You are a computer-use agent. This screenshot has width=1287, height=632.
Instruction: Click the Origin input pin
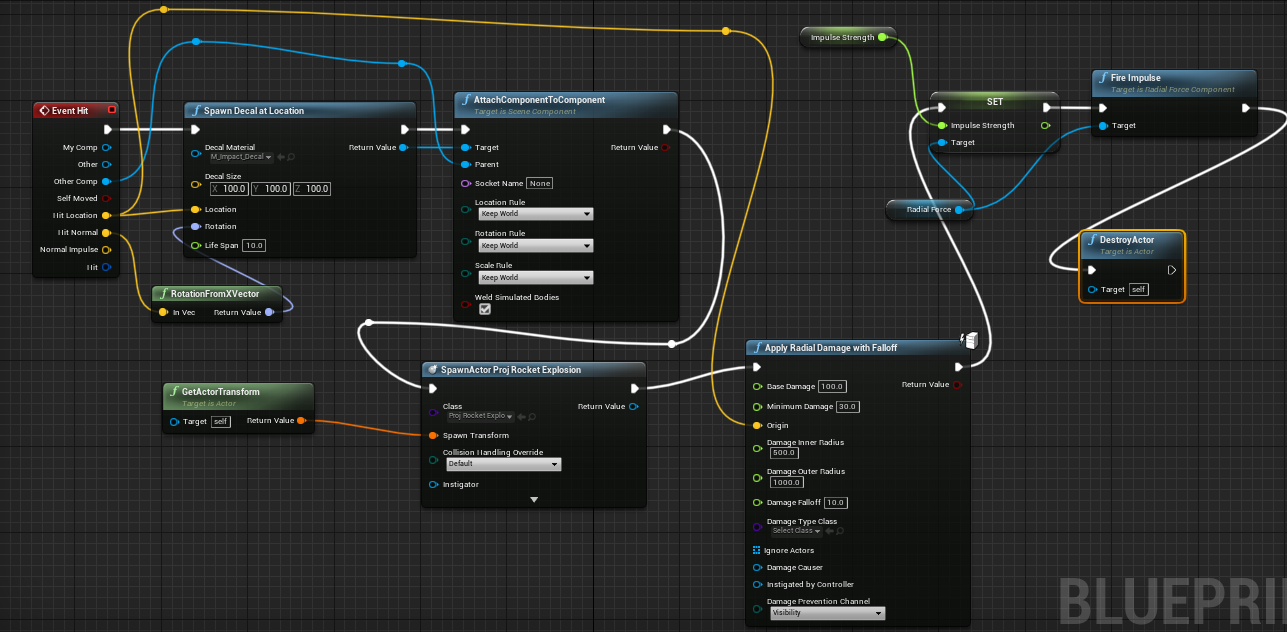point(757,425)
